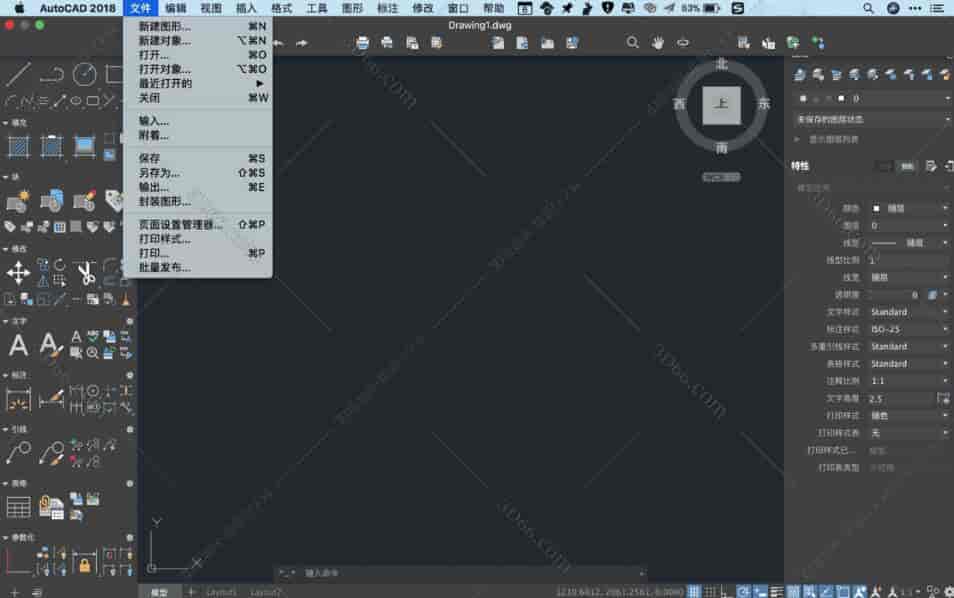
Task: Open the Hatch tool in the 填充 section
Action: click(17, 146)
